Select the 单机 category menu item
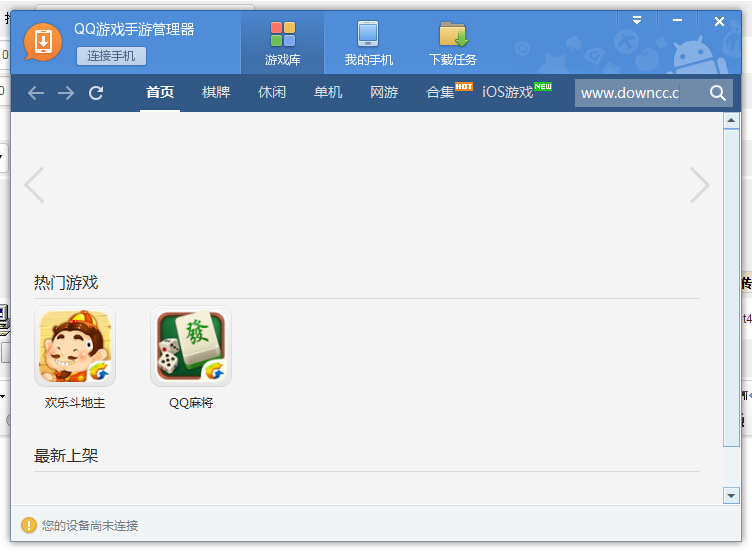 (x=328, y=92)
